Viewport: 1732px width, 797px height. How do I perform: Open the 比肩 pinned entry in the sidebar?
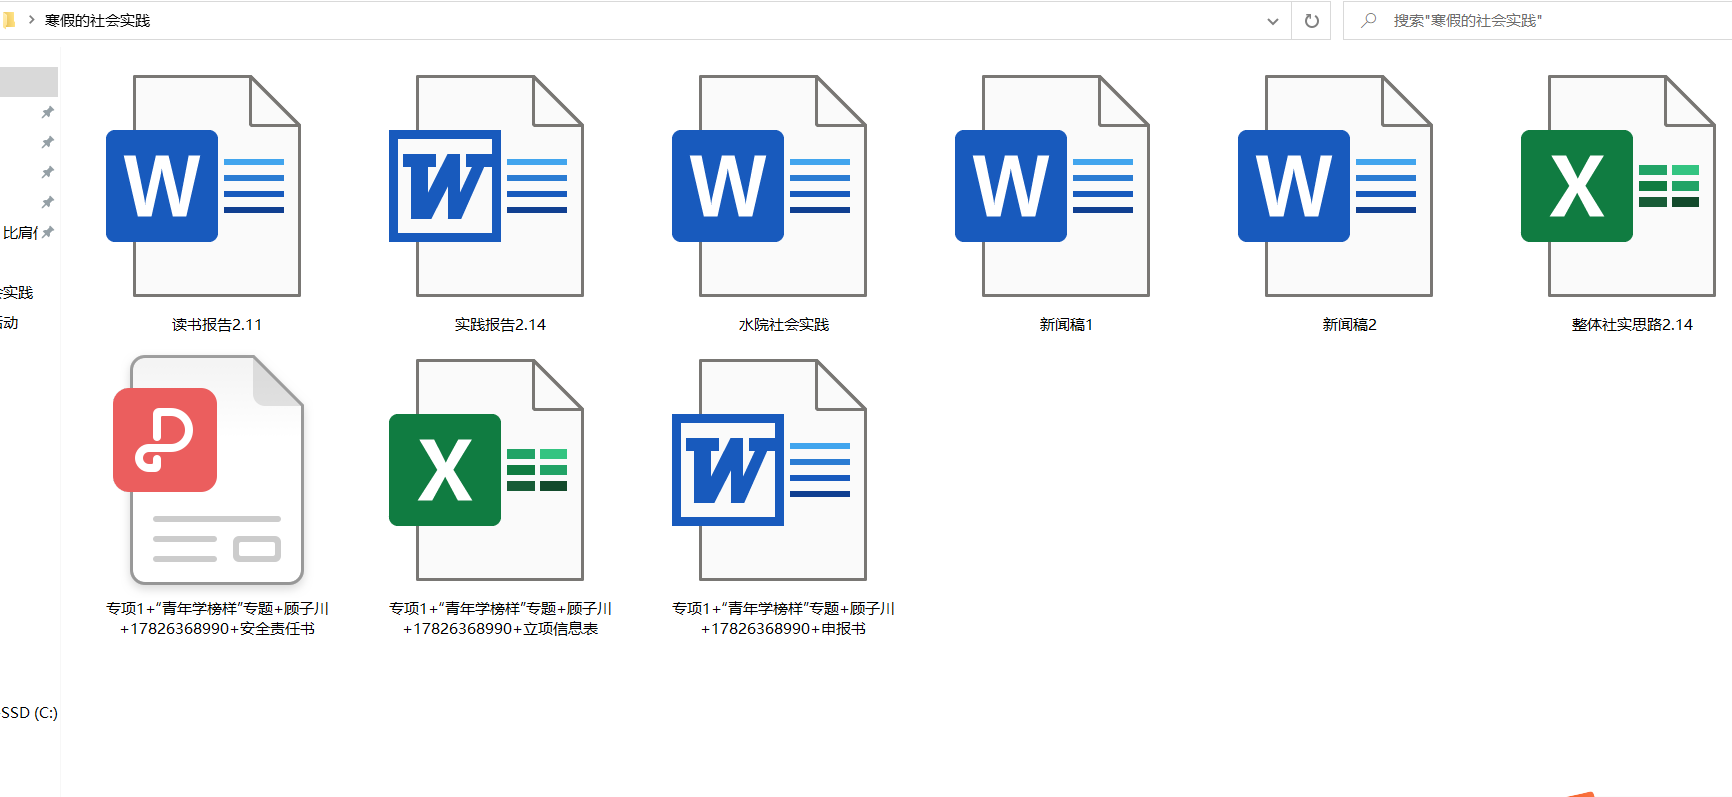coord(19,233)
